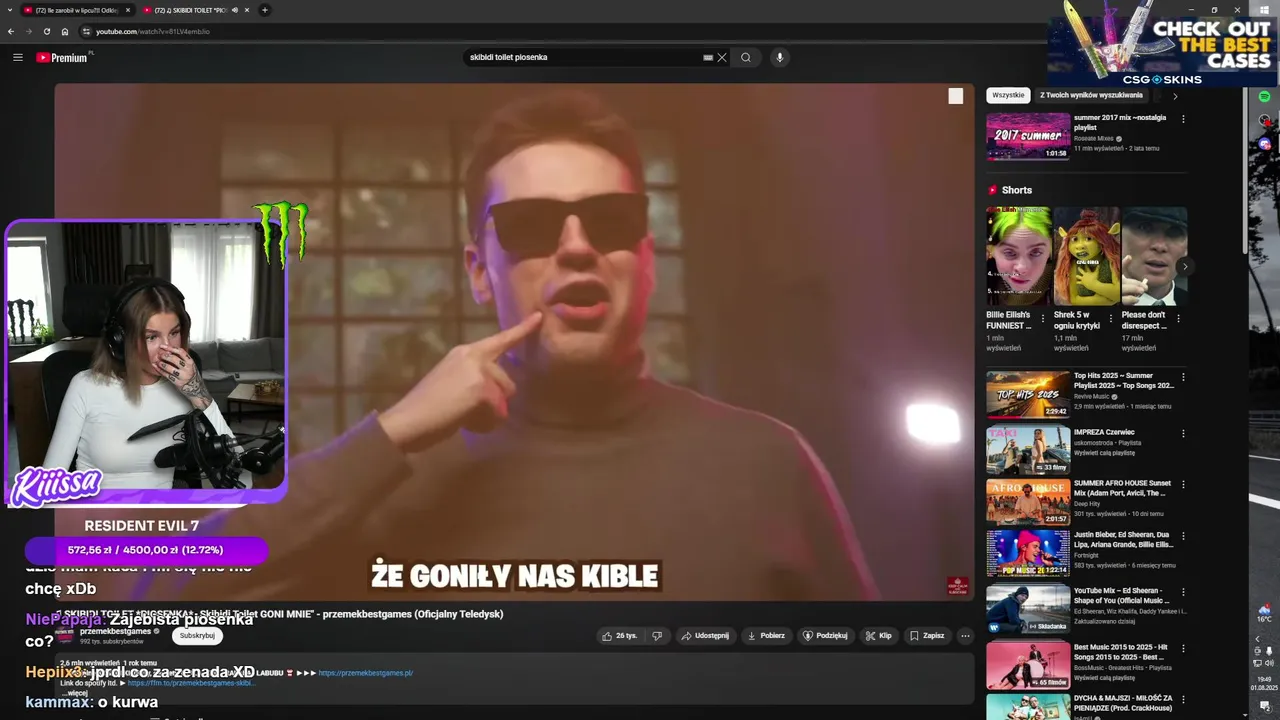The height and width of the screenshot is (720, 1280).
Task: Open options for 'SUMMER AFRO HOUSE' video
Action: coord(1183,485)
